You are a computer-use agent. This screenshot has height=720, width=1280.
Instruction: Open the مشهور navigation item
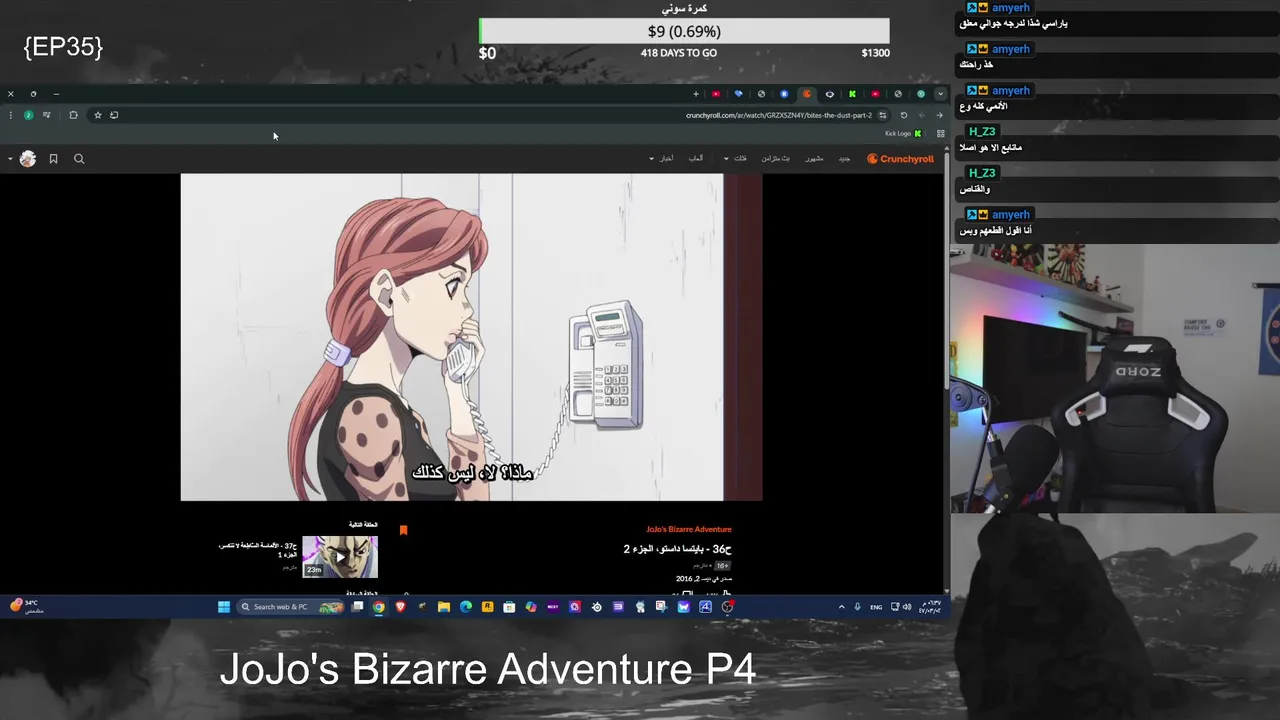(x=815, y=158)
